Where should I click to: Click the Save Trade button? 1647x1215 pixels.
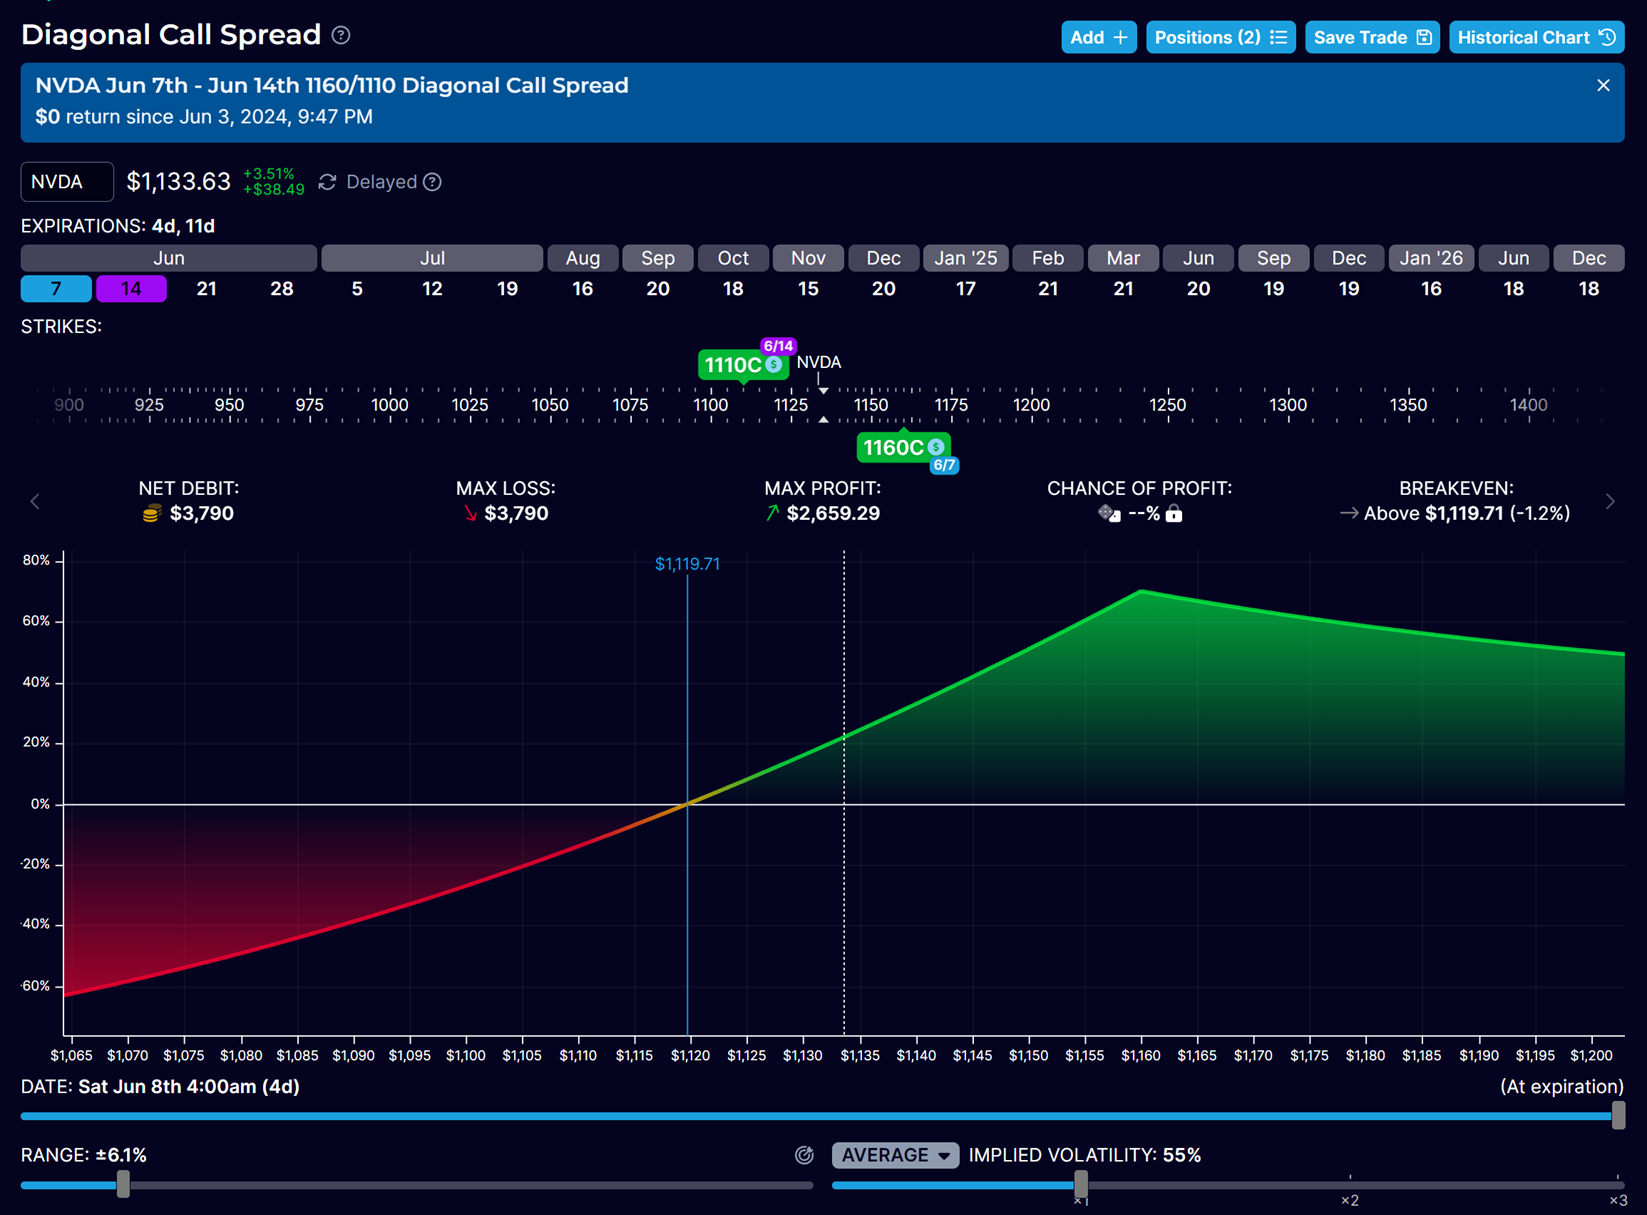coord(1372,37)
